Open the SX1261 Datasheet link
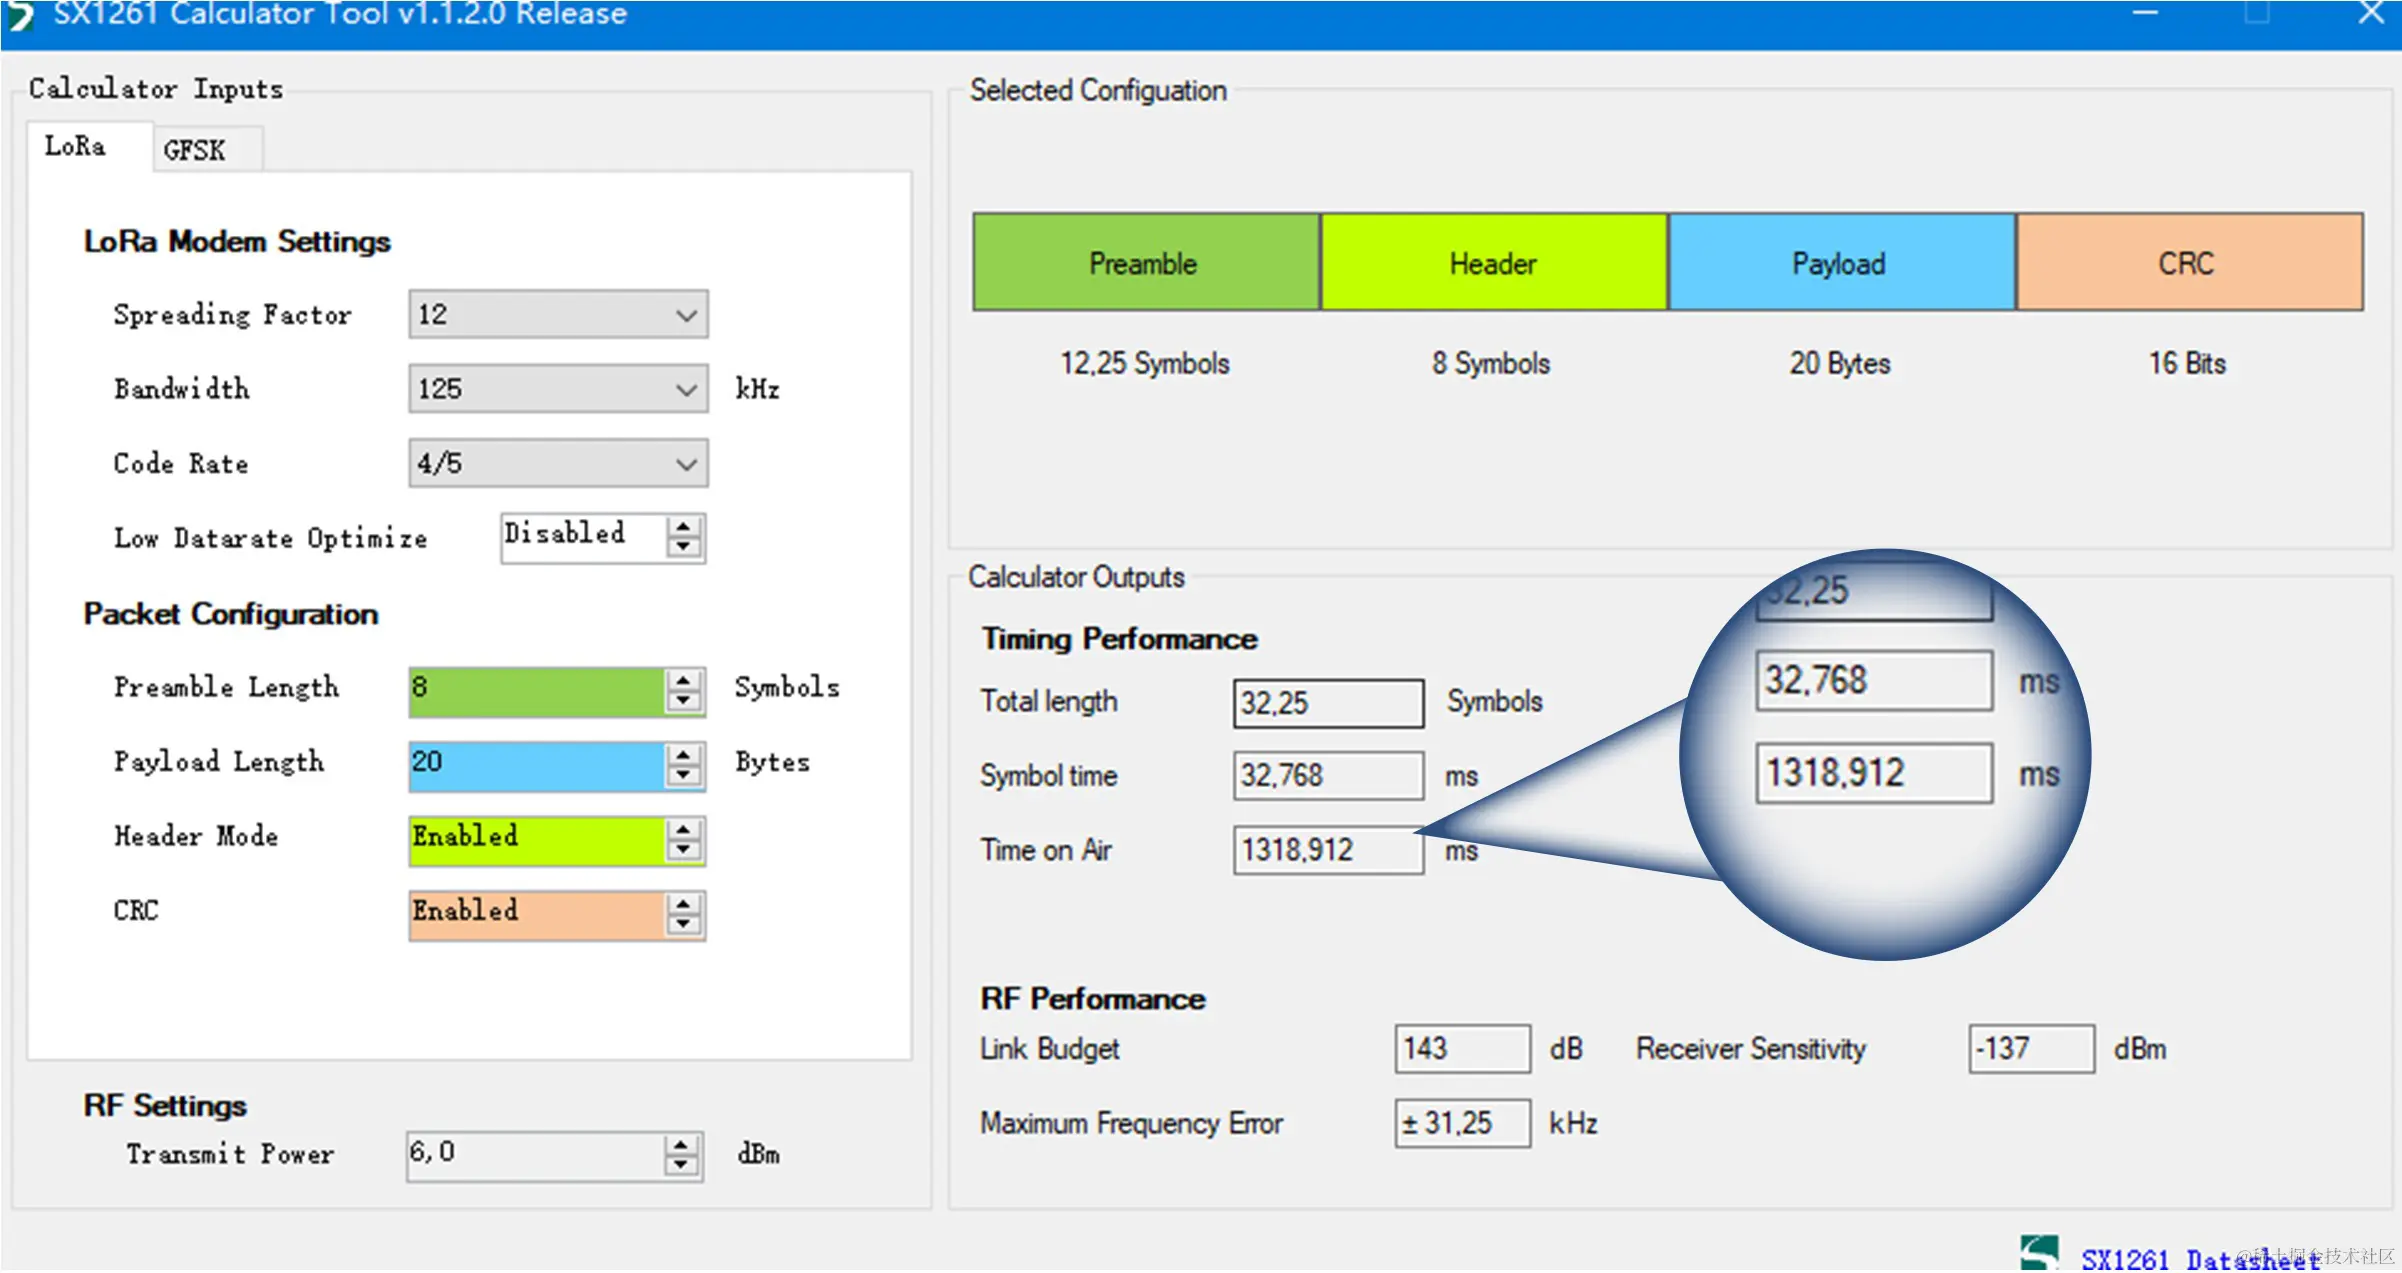The width and height of the screenshot is (2402, 1273). [x=2200, y=1258]
